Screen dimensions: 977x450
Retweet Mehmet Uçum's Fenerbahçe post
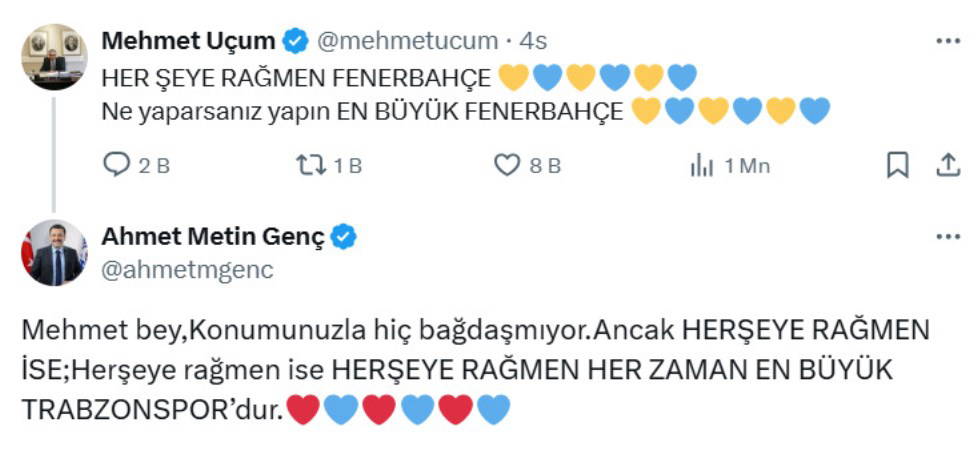(312, 165)
